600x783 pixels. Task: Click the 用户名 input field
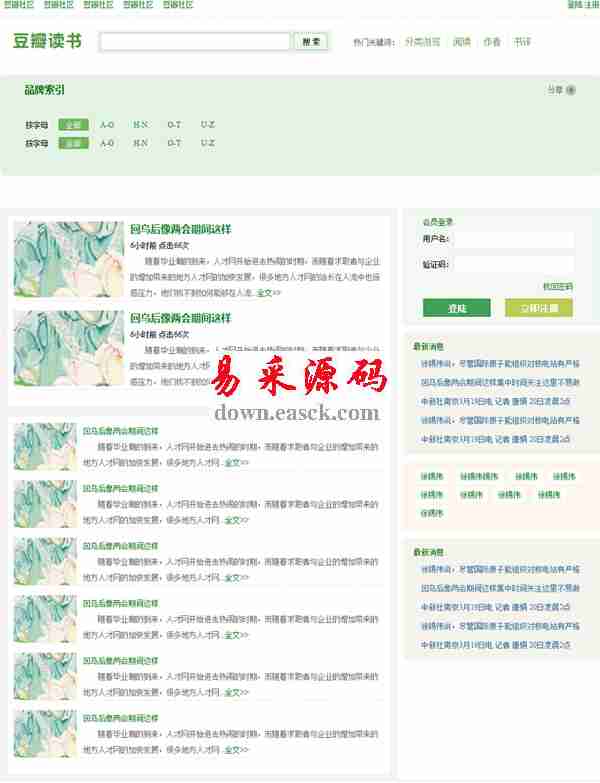[514, 240]
